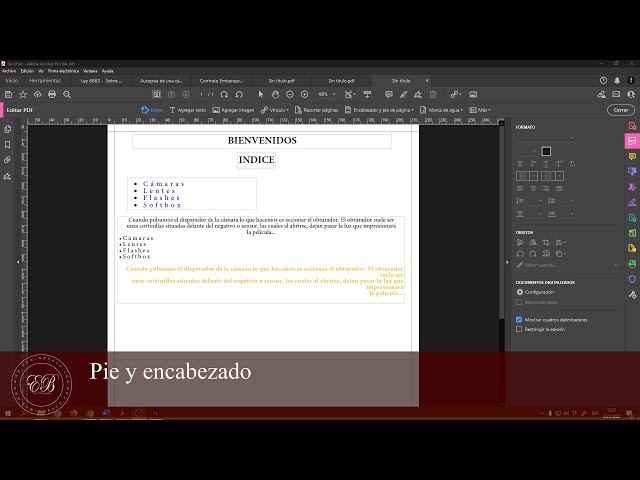640x480 pixels.
Task: Apply italic text format icon
Action: click(533, 164)
